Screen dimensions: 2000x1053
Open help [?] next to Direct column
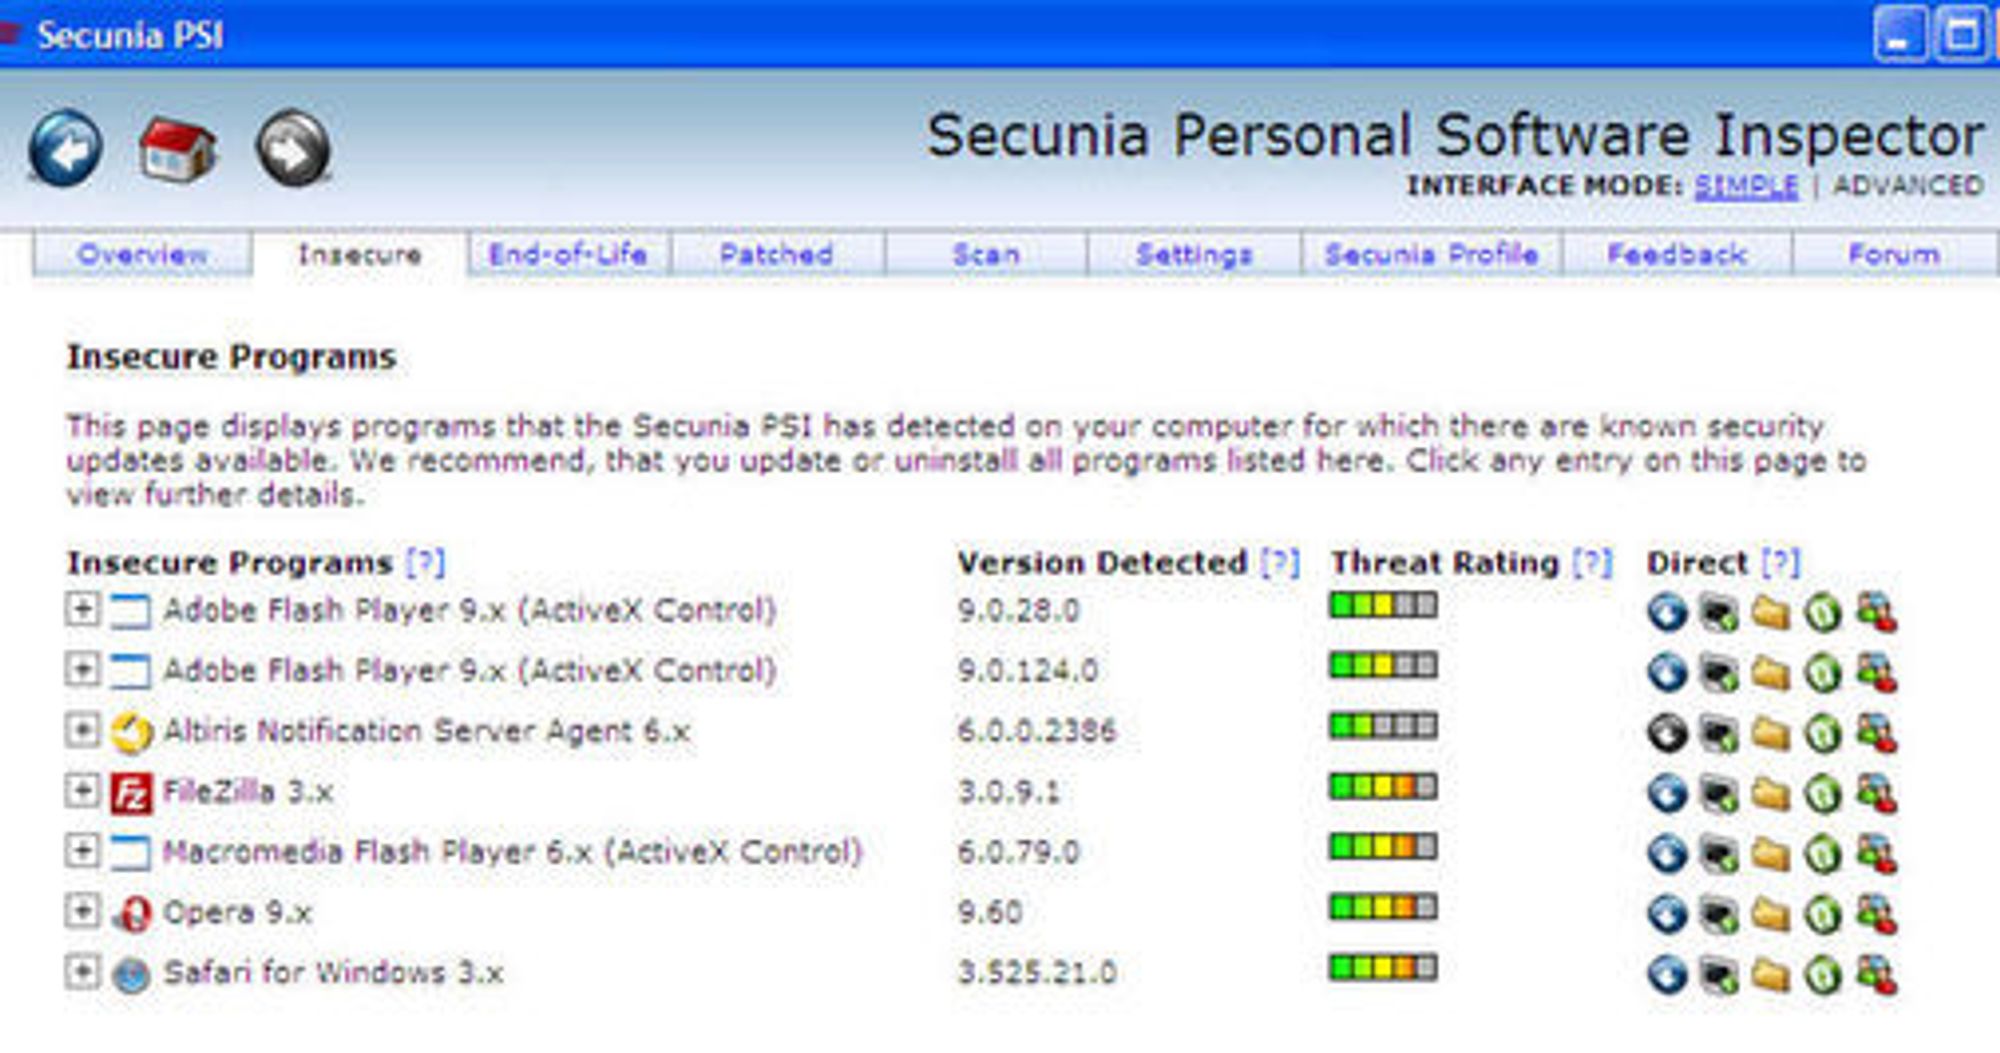click(1780, 563)
